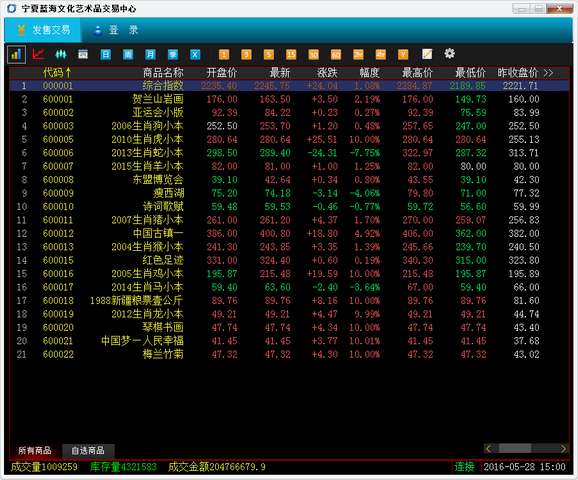Open the 发售交易 tab

[x=43, y=30]
